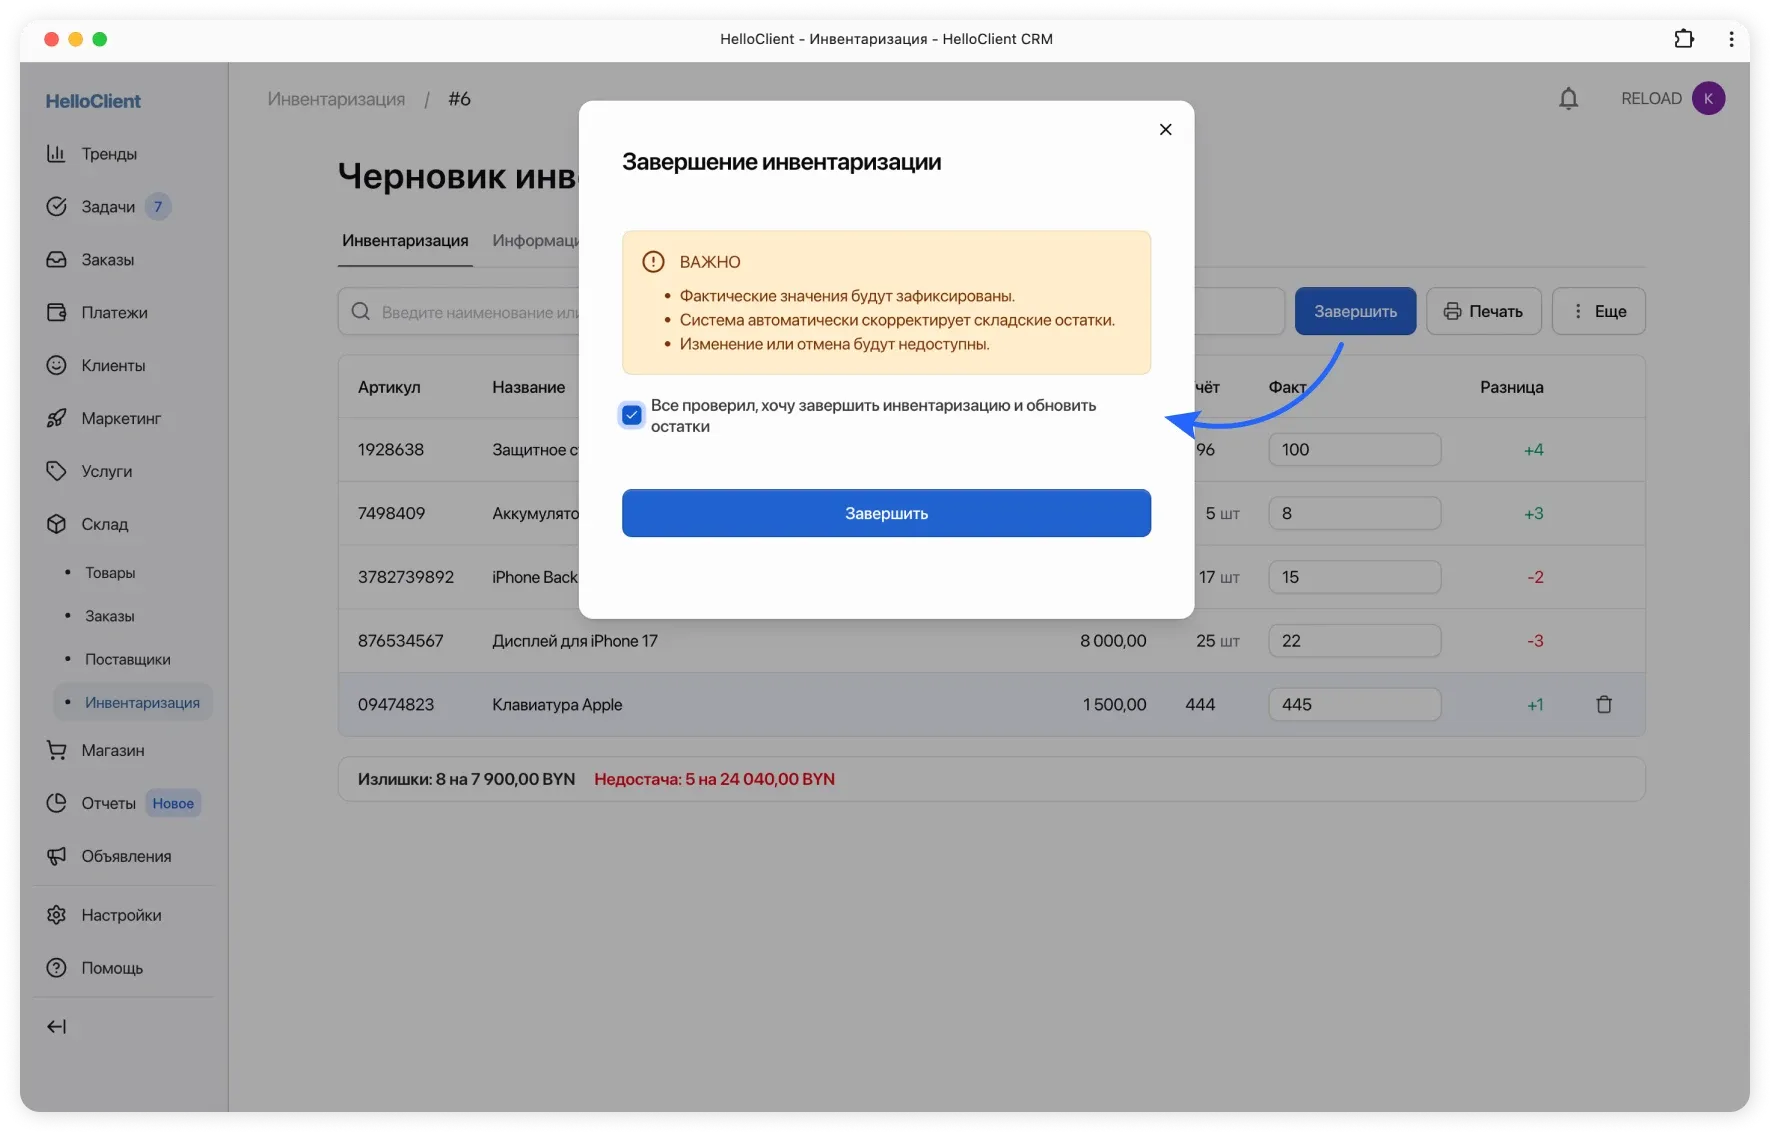Open the Помощь help icon
The height and width of the screenshot is (1132, 1770).
[x=58, y=968]
